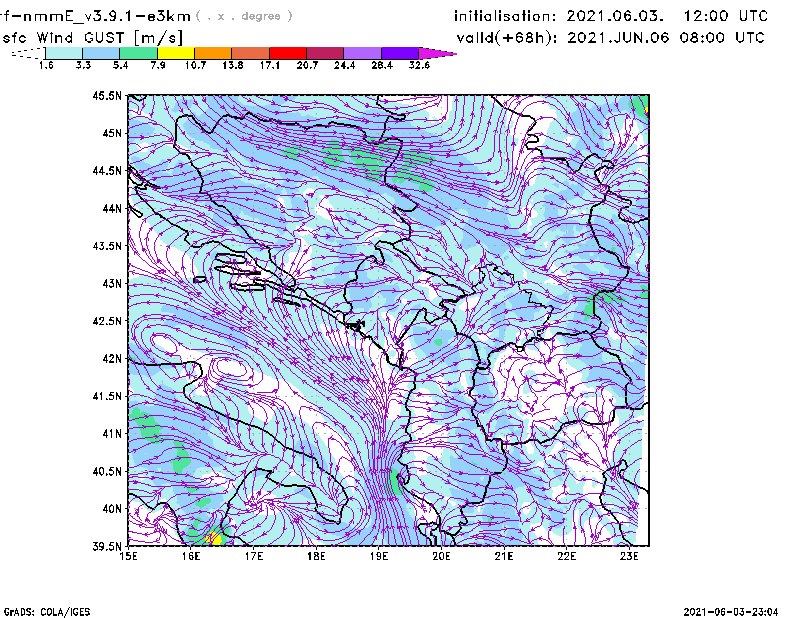Click the dashed white arrow at legend start
Viewport: 800px width, 618px height.
(x=28, y=53)
